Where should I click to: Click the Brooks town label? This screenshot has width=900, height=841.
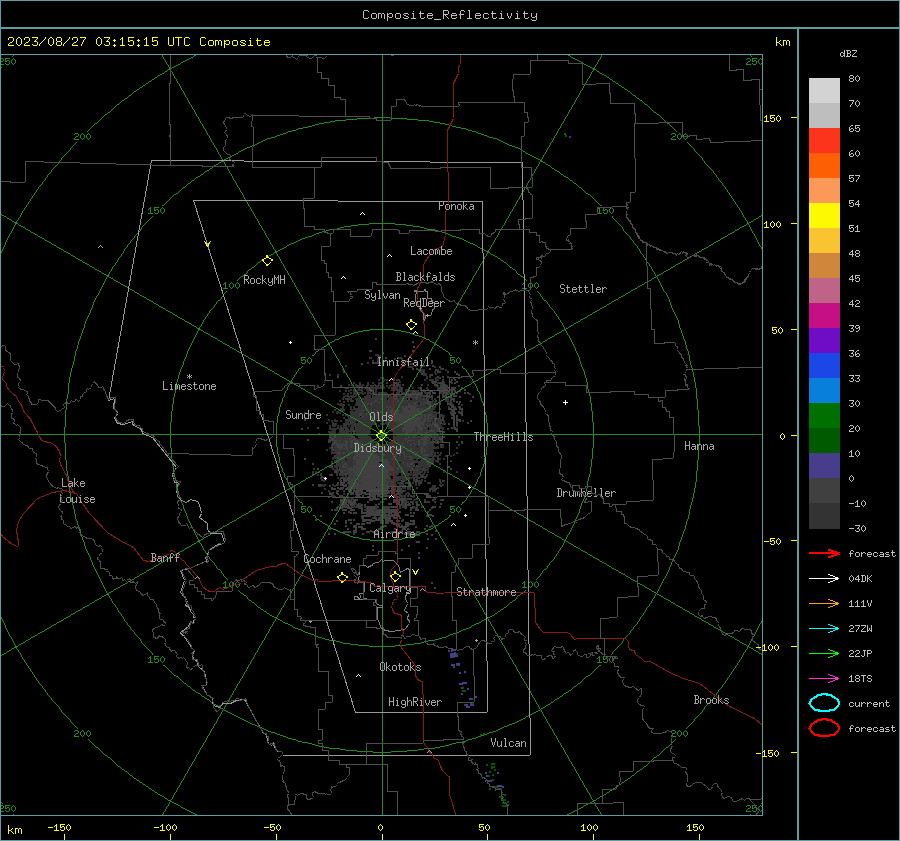(x=711, y=700)
